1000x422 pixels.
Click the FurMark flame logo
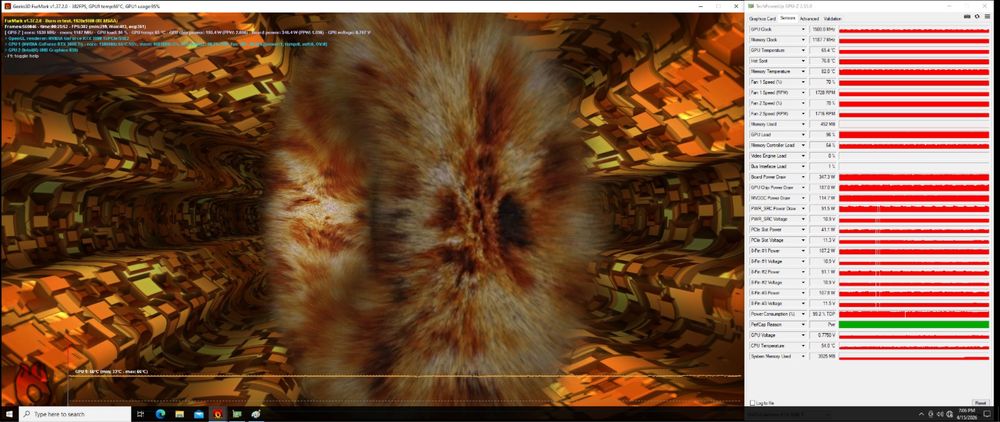33,385
